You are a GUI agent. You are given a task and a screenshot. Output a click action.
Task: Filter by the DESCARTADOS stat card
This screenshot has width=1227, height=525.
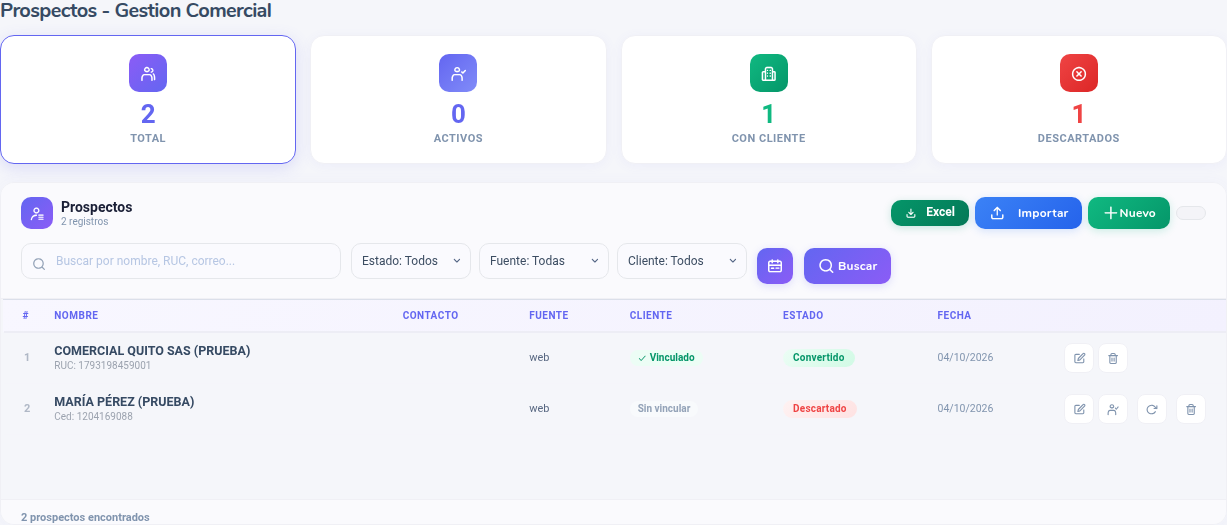pos(1079,100)
